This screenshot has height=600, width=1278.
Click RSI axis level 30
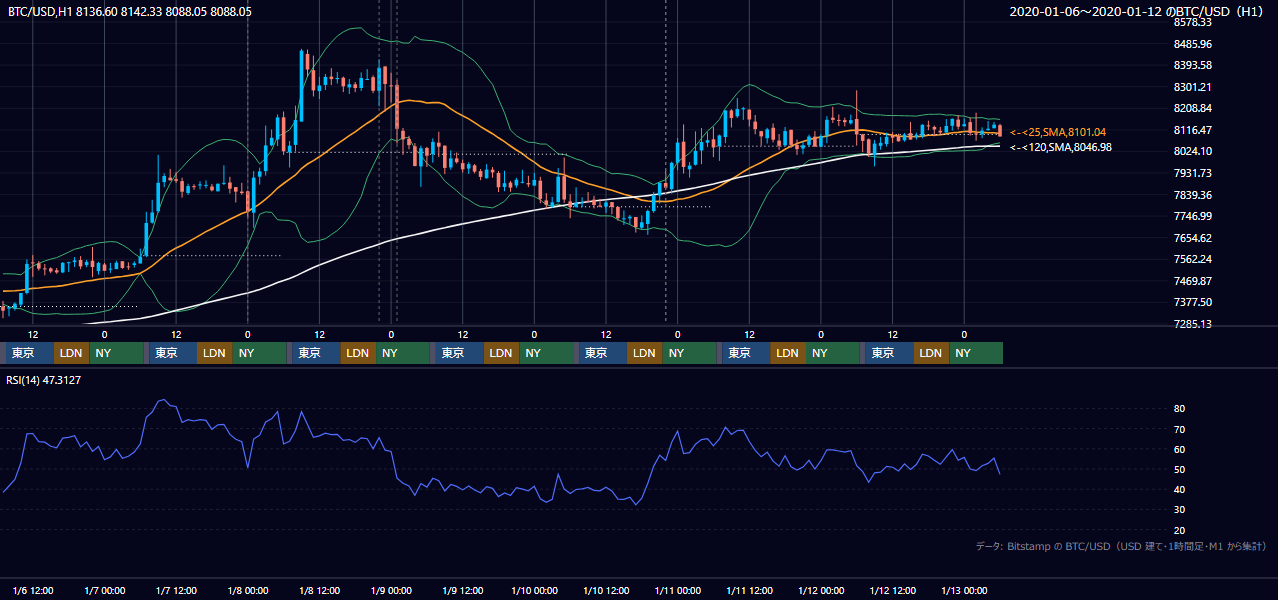coord(1179,510)
